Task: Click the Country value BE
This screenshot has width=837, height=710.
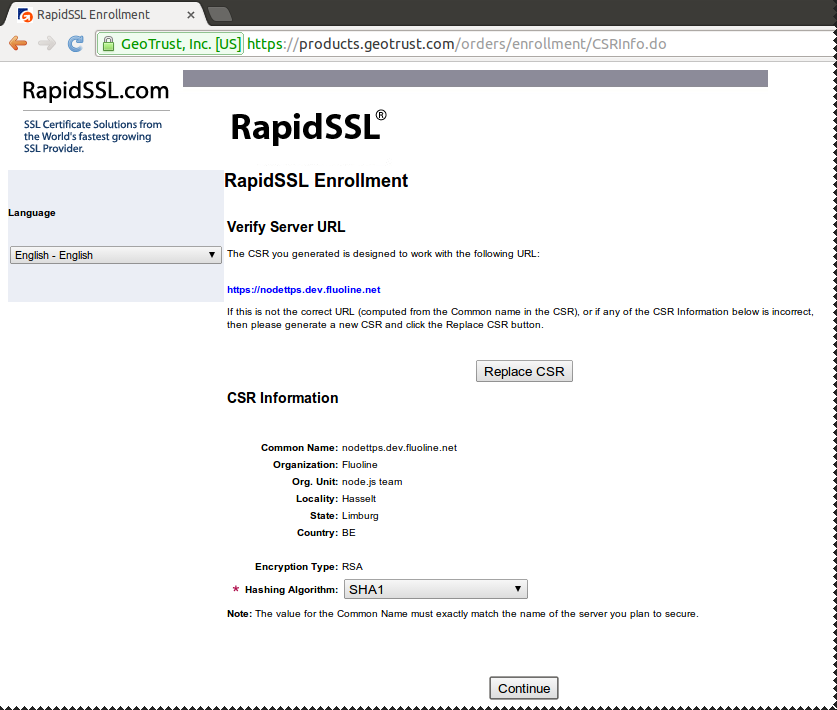Action: coord(349,533)
